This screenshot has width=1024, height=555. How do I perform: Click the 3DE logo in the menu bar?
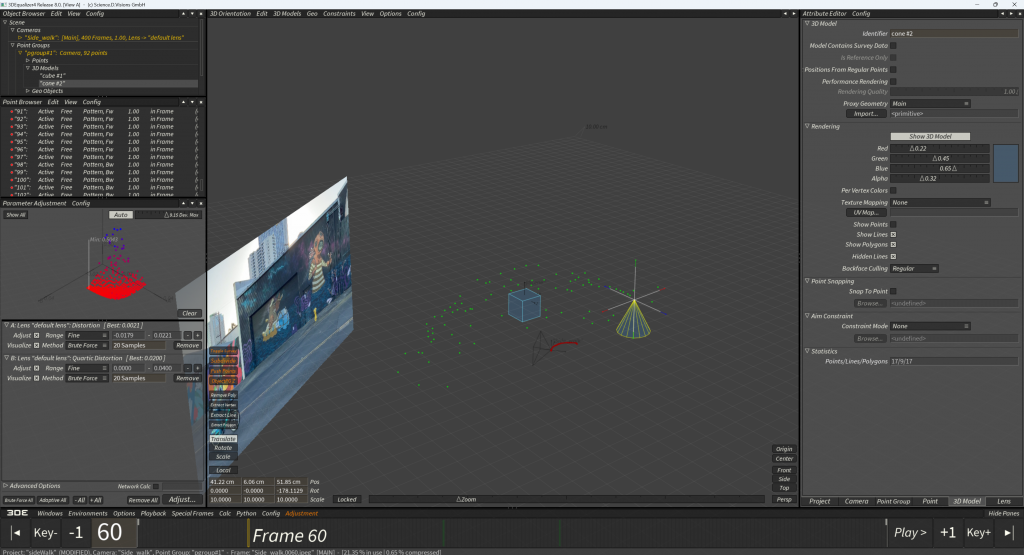pyautogui.click(x=17, y=513)
